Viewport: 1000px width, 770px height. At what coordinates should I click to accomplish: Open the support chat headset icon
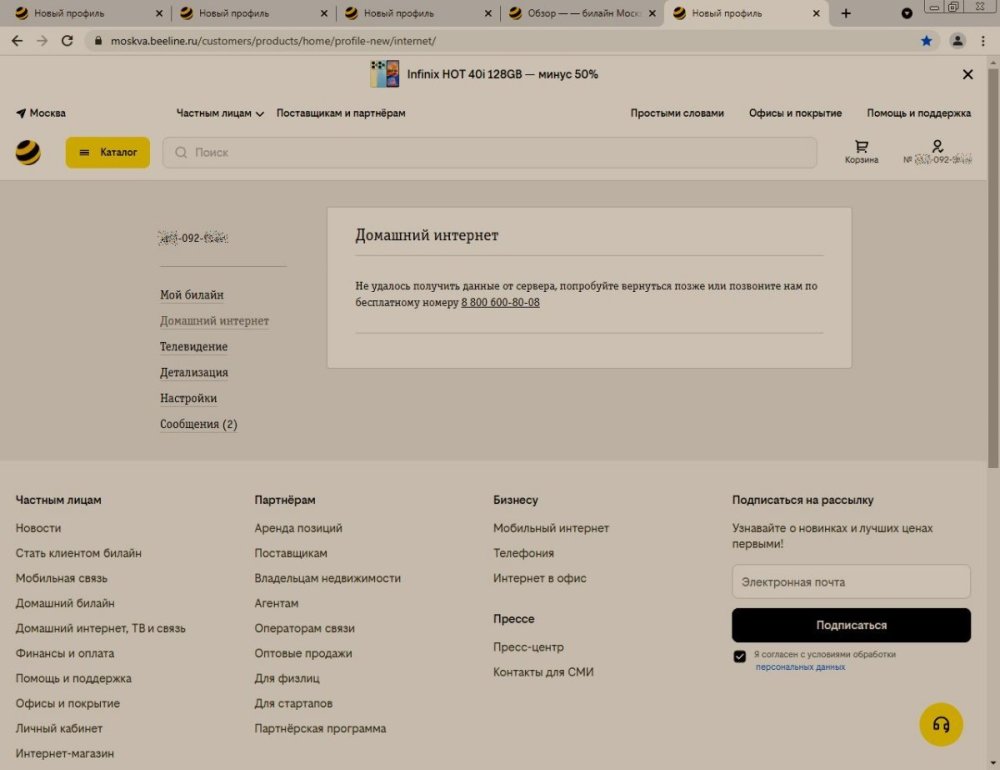click(940, 725)
